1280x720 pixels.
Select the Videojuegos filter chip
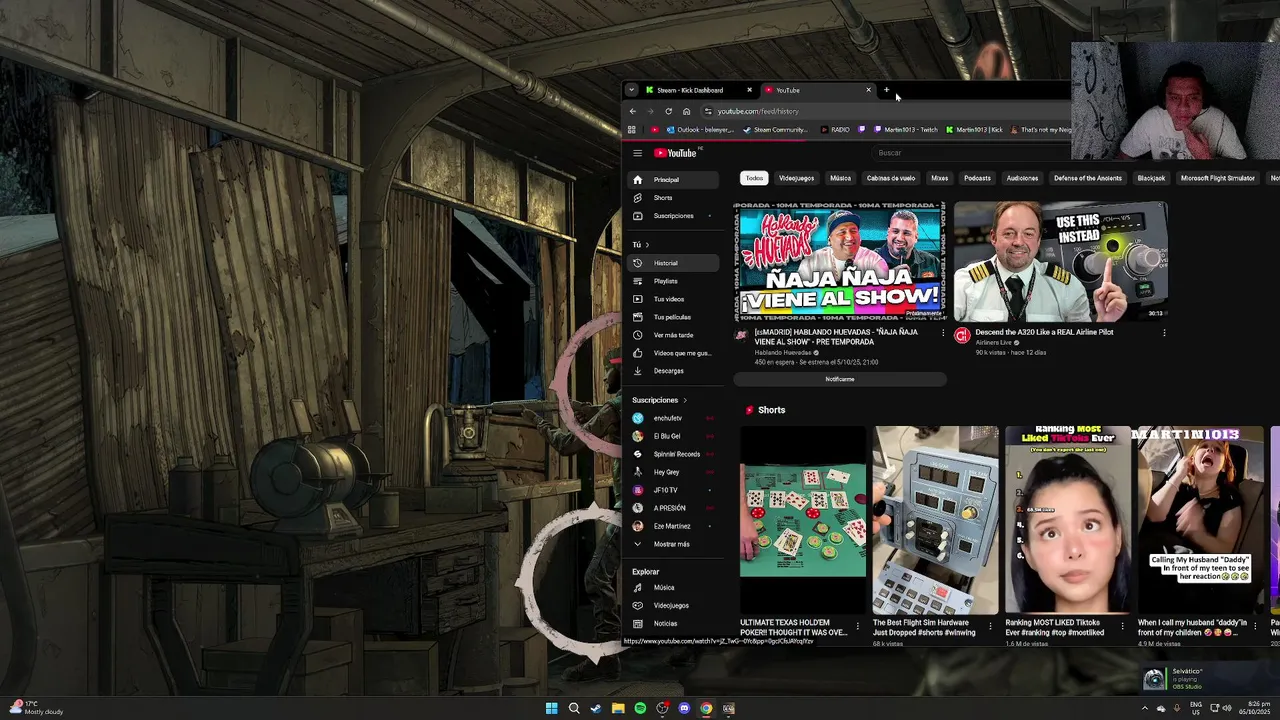click(796, 178)
